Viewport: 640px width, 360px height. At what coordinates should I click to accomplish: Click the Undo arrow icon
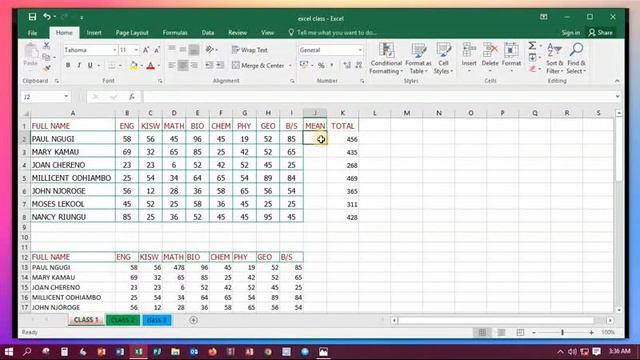click(x=47, y=17)
